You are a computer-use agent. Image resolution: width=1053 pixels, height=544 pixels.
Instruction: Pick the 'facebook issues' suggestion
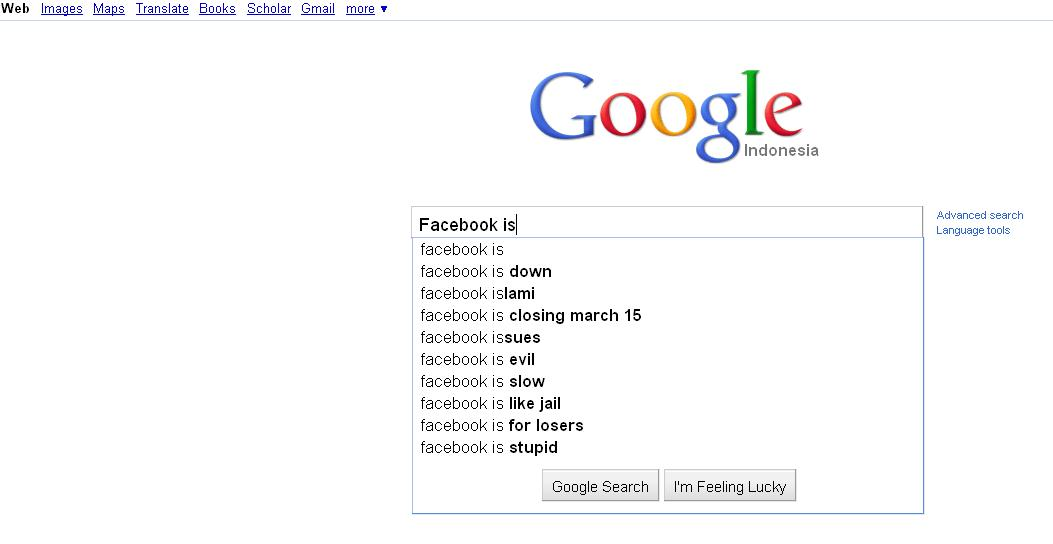point(668,337)
